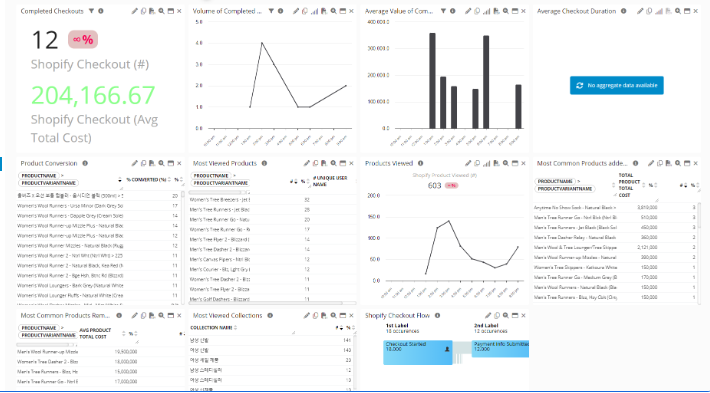Duplicate the Completed Checkouts widget with the copy icon
The image size is (710, 393).
click(x=144, y=11)
